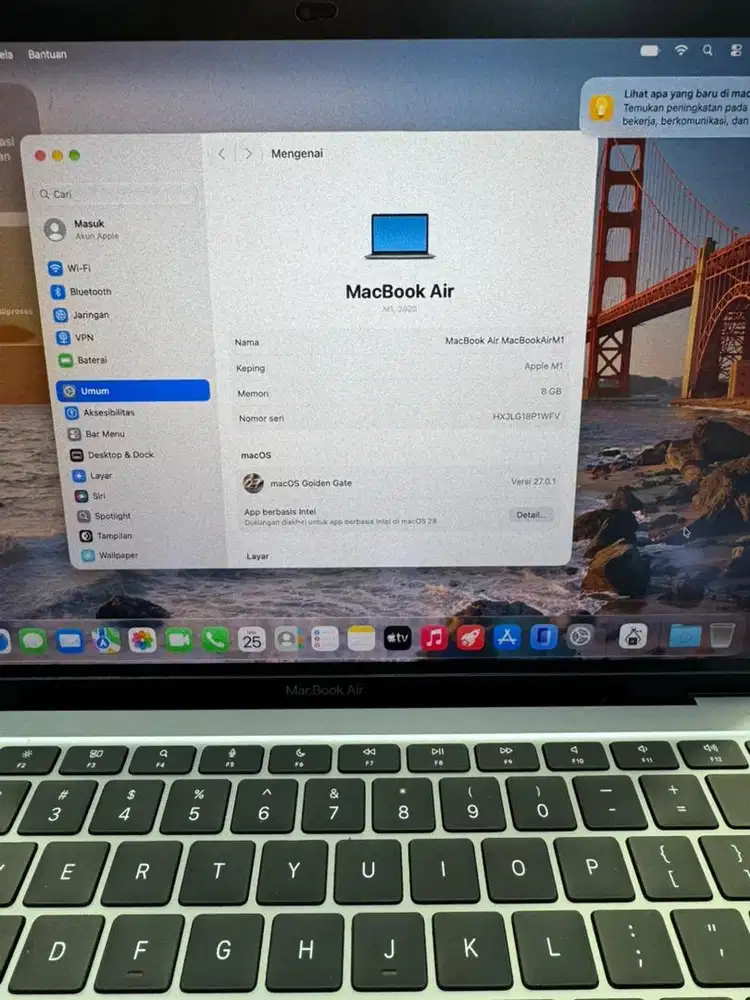Image resolution: width=750 pixels, height=1000 pixels.
Task: Go back with the left chevron
Action: click(x=221, y=154)
